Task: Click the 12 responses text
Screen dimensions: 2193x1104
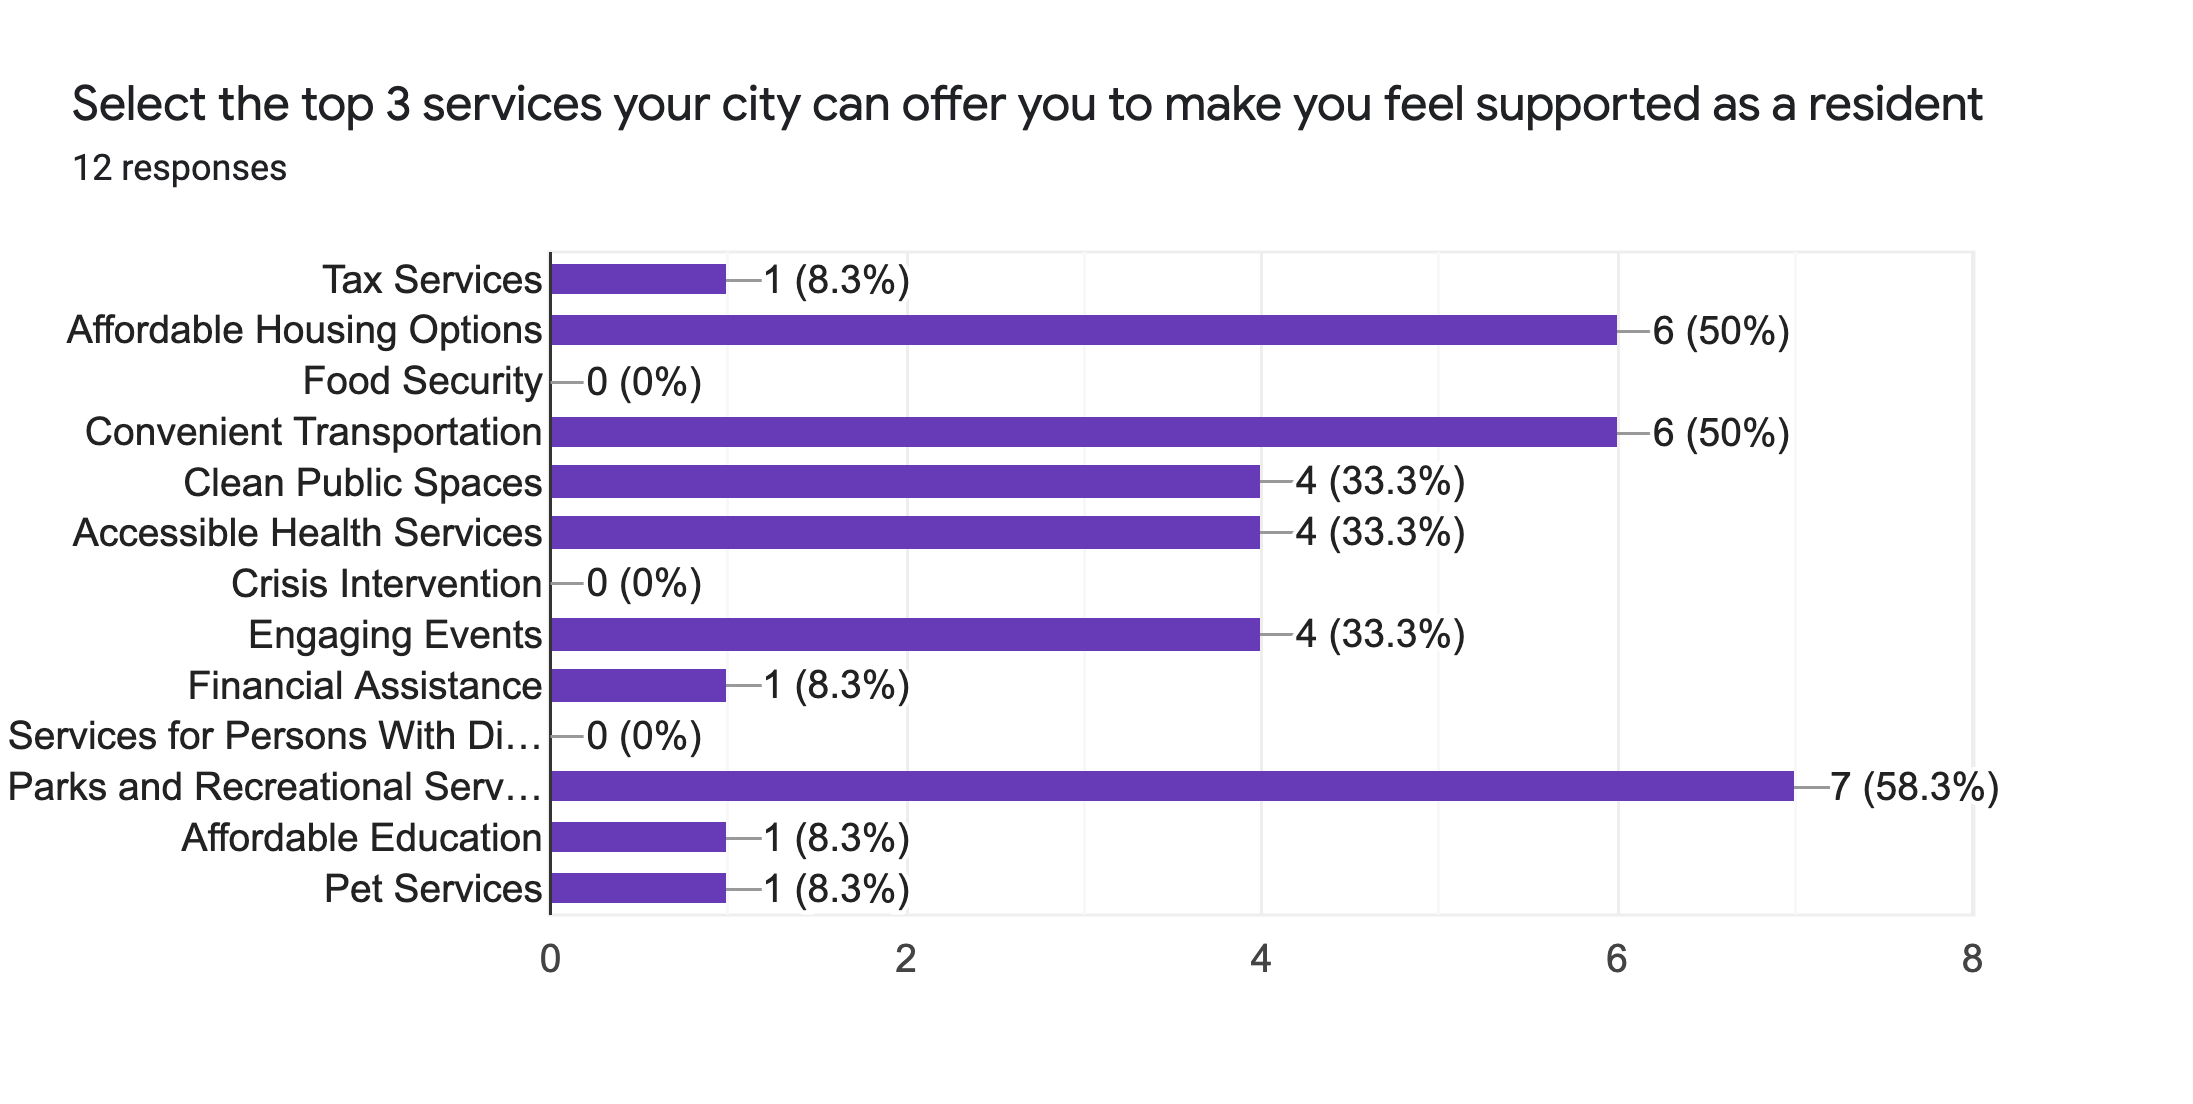Action: pyautogui.click(x=180, y=168)
